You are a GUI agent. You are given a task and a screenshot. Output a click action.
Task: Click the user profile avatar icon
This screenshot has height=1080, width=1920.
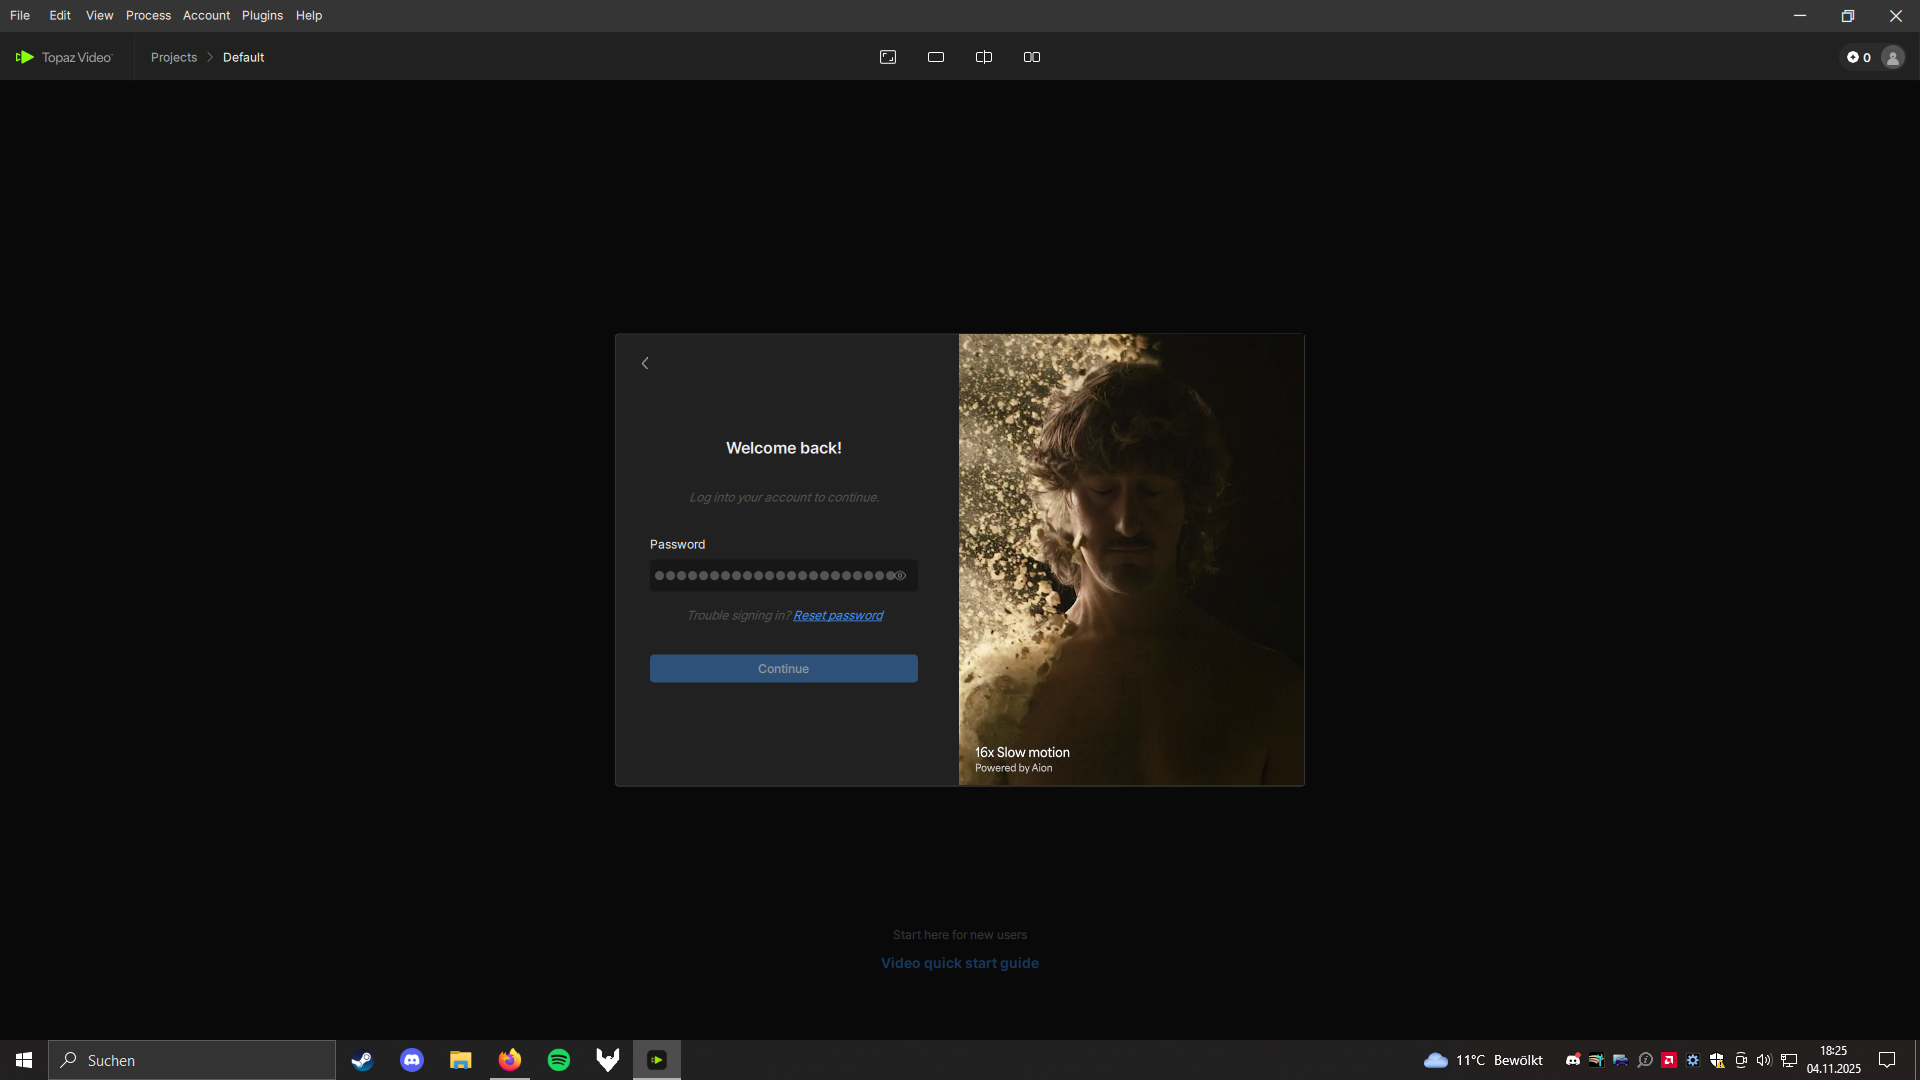[1892, 57]
